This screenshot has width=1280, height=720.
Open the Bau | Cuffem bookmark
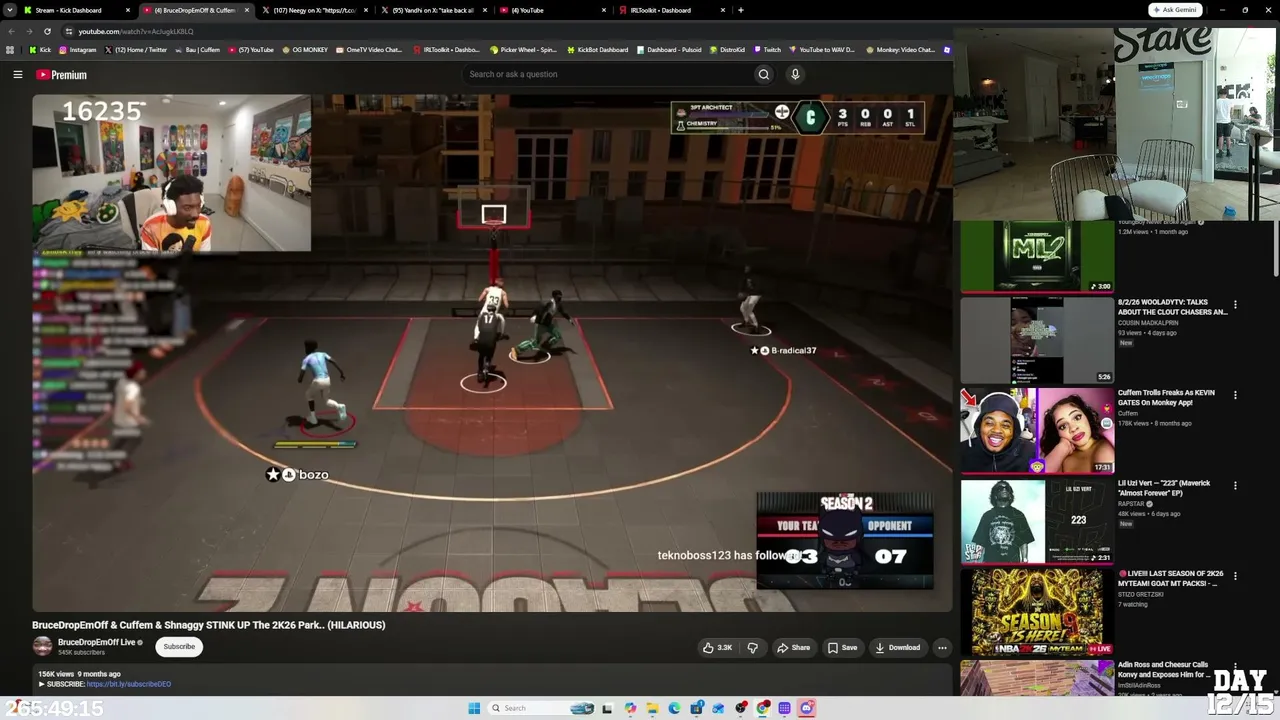coord(197,50)
